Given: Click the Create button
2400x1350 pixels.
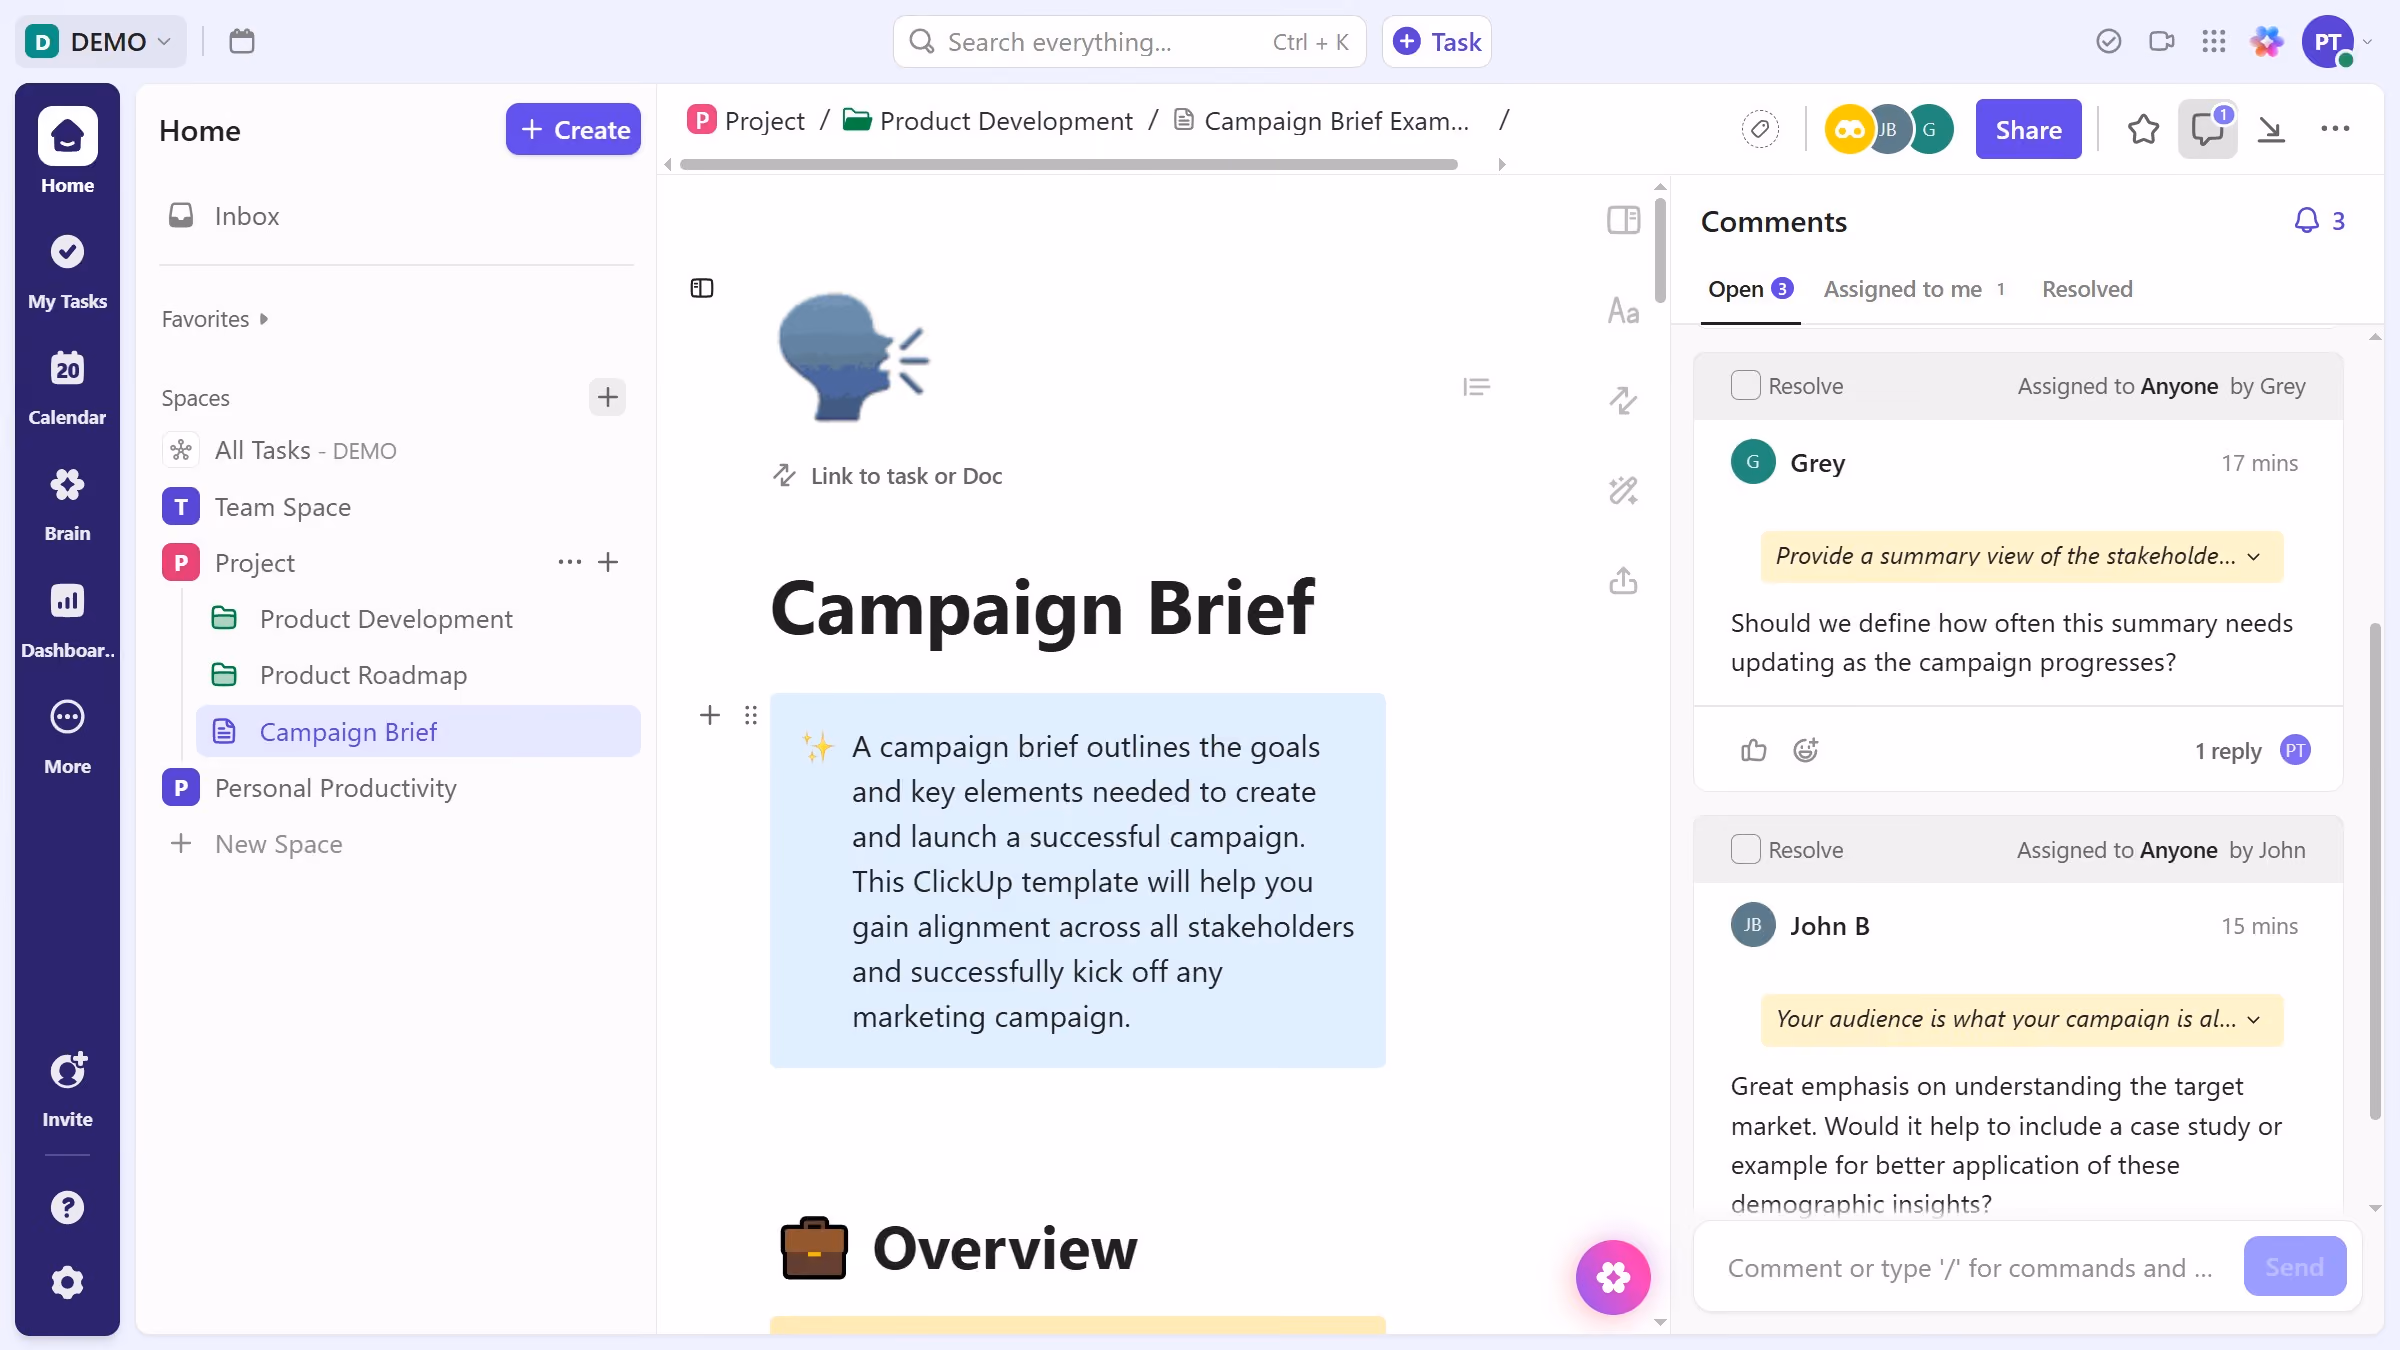Looking at the screenshot, I should tap(573, 129).
